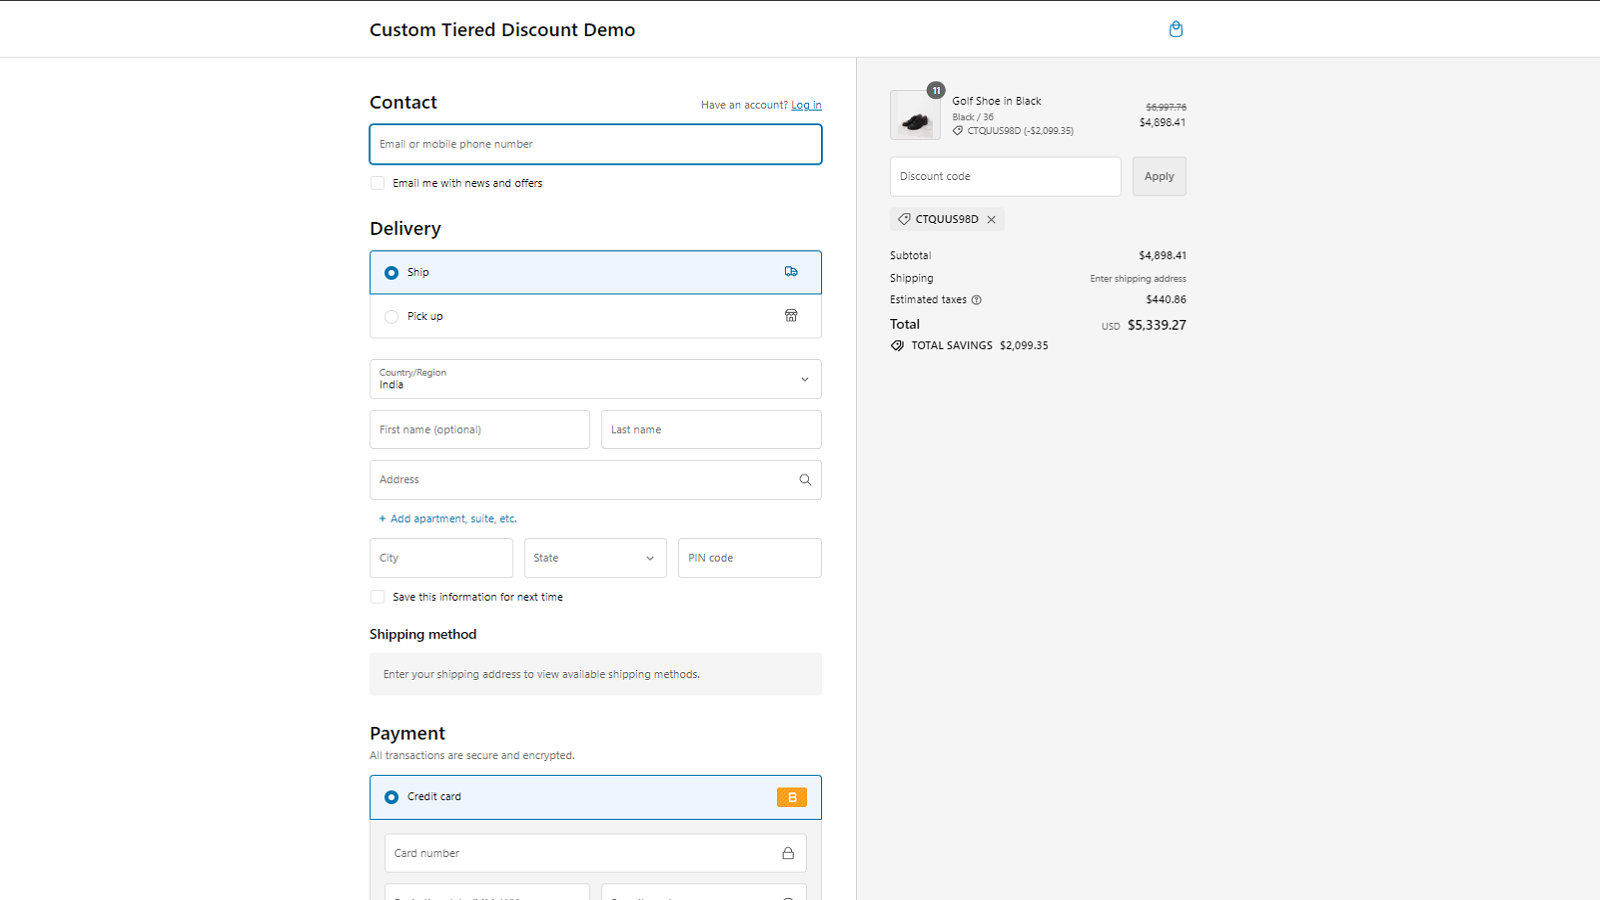Open the Country/Region dropdown showing India
Screen dimensions: 1600x900
[x=595, y=379]
